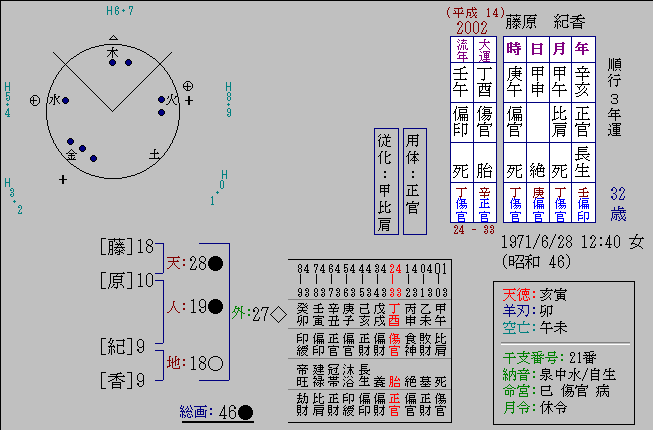This screenshot has width=653, height=430.
Task: Click the 天徳: 亥寅 line in info box
Action: (x=539, y=295)
